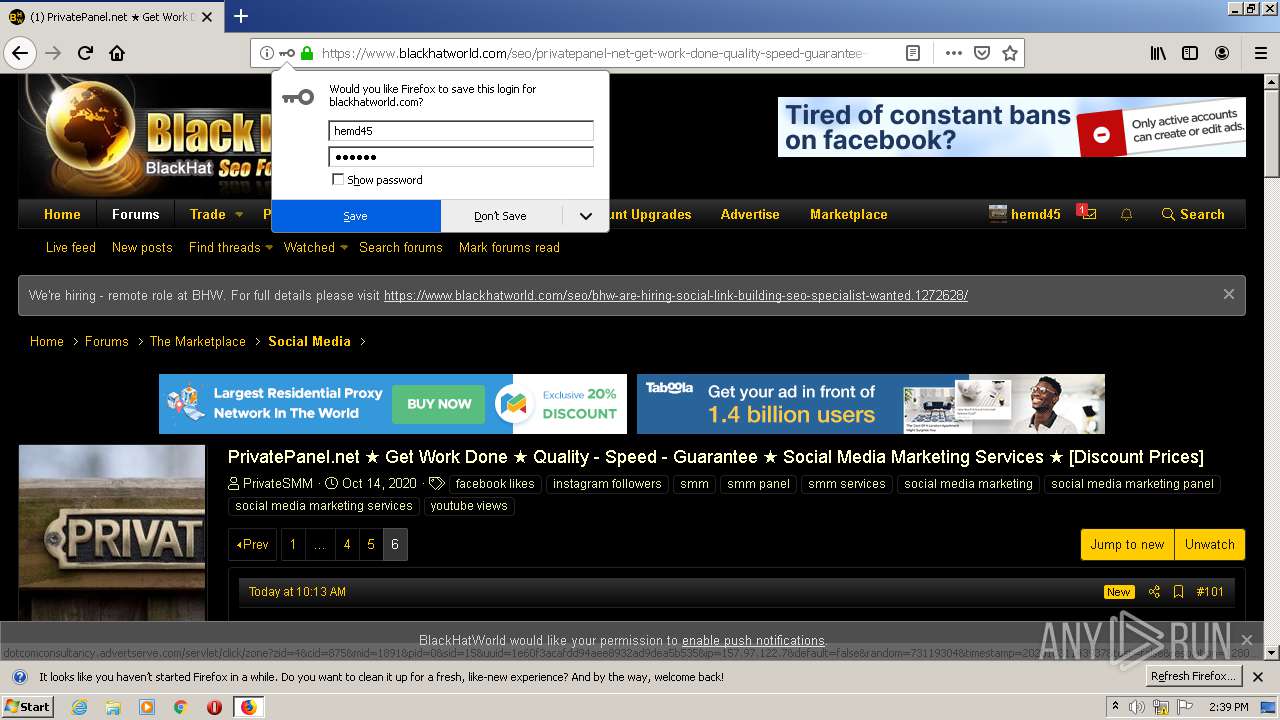Go to page 5 in pagination

point(371,544)
